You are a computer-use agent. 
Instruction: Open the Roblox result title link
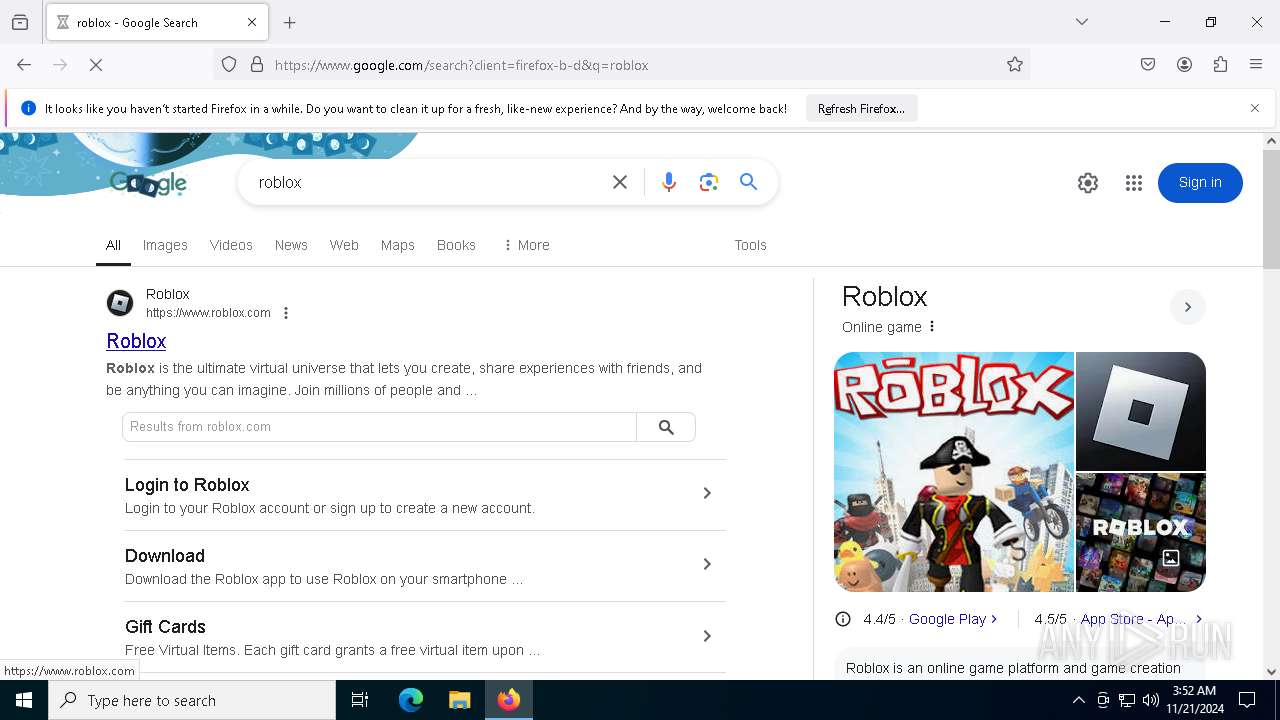[x=136, y=341]
